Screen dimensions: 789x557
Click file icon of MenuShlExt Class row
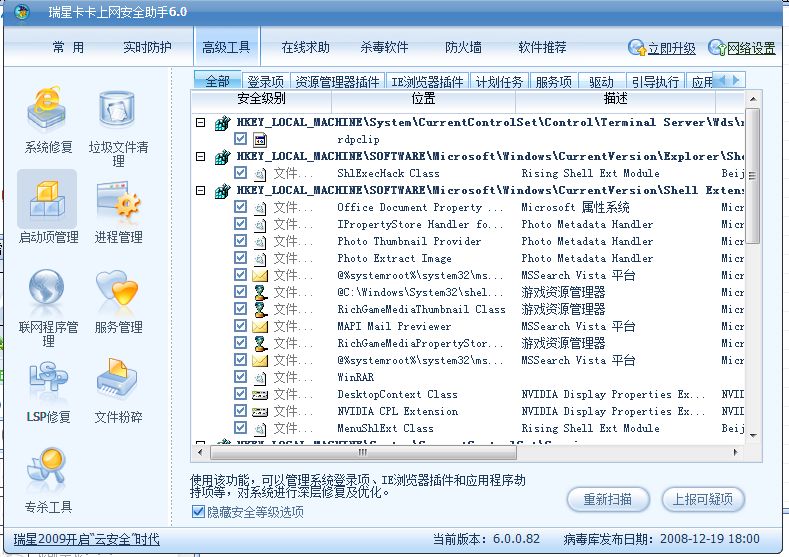260,429
